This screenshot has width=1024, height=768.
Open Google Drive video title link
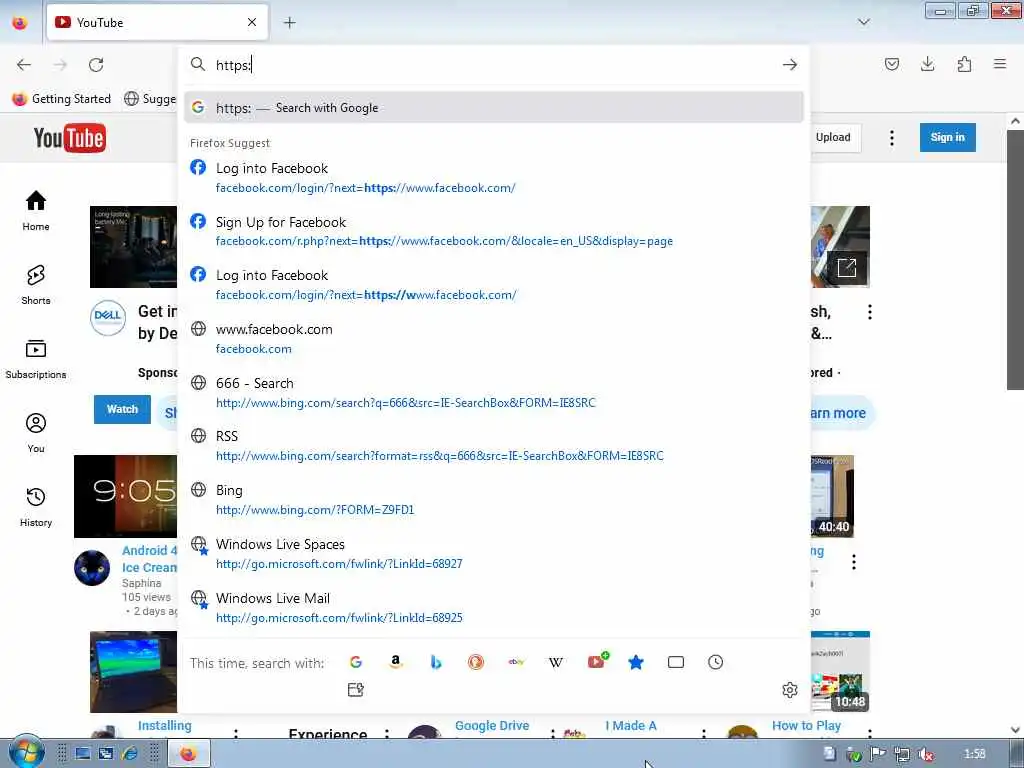point(492,726)
